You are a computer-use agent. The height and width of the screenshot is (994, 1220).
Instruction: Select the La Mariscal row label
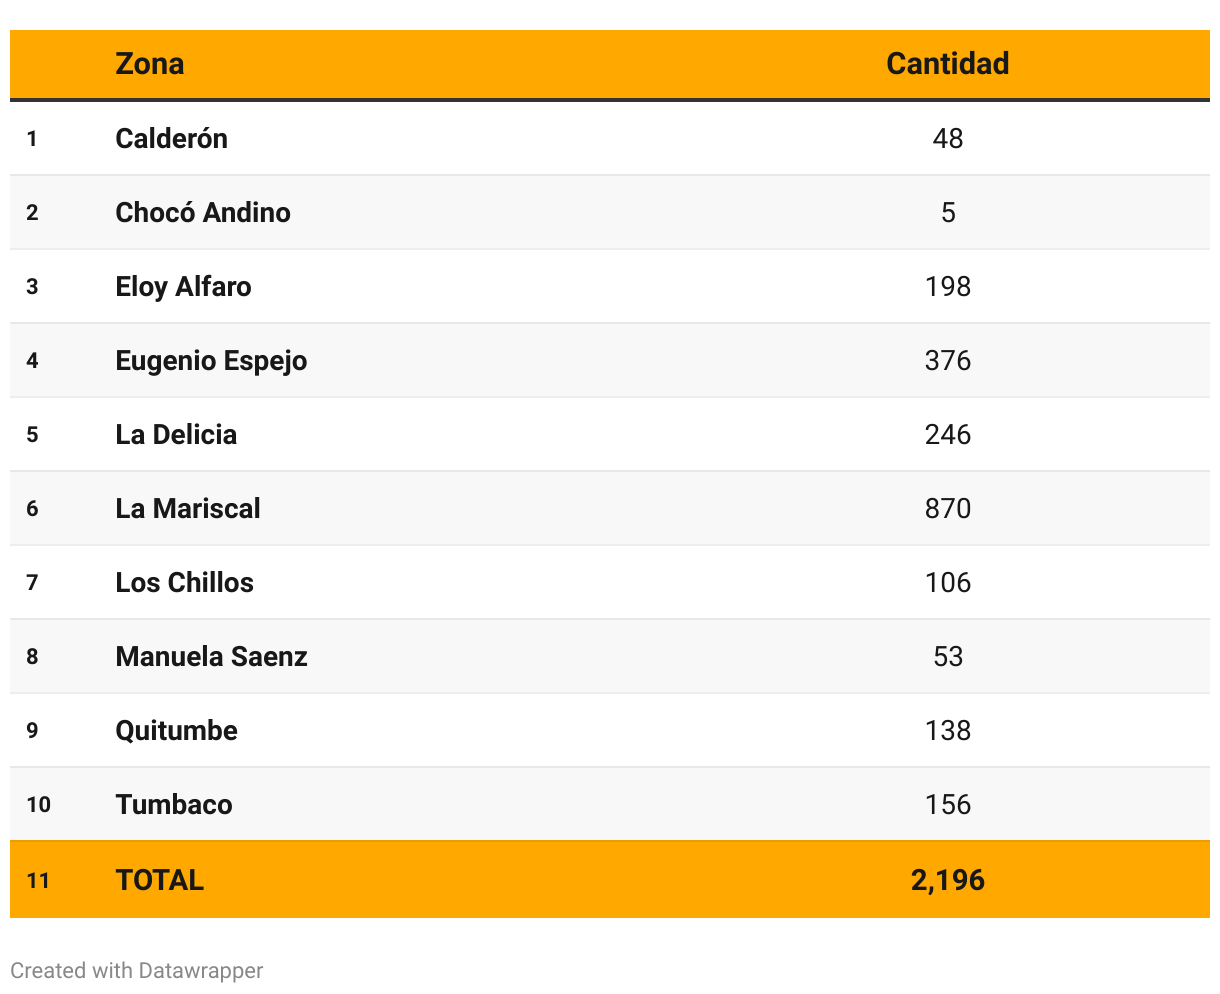[188, 508]
